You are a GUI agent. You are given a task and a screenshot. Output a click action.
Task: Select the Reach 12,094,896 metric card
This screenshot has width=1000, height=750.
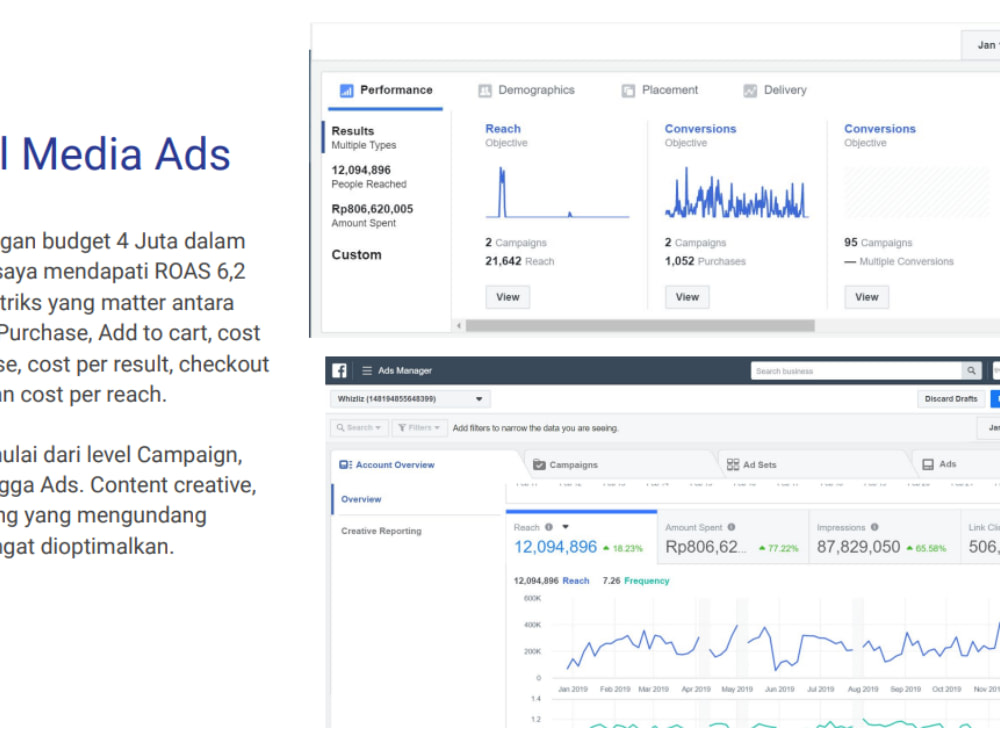pyautogui.click(x=581, y=538)
